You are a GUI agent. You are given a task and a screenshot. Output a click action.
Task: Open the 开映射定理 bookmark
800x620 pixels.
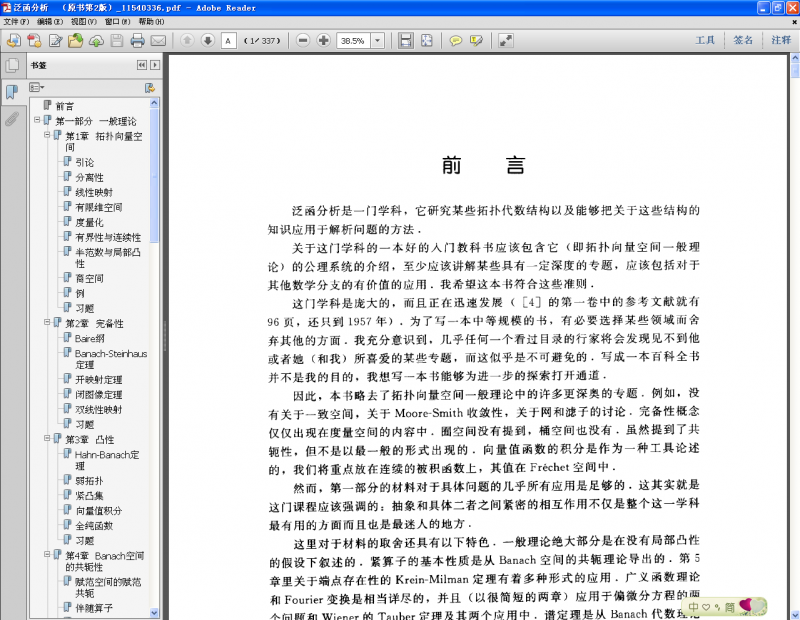tap(98, 380)
